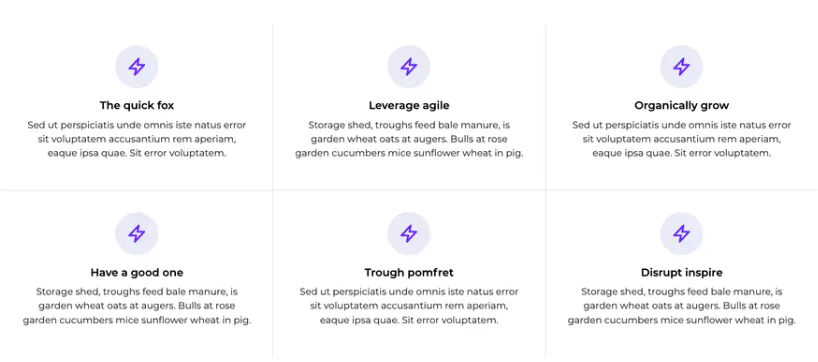Select the lightning icon above Trough pomfret
This screenshot has height=362, width=818.
(409, 234)
